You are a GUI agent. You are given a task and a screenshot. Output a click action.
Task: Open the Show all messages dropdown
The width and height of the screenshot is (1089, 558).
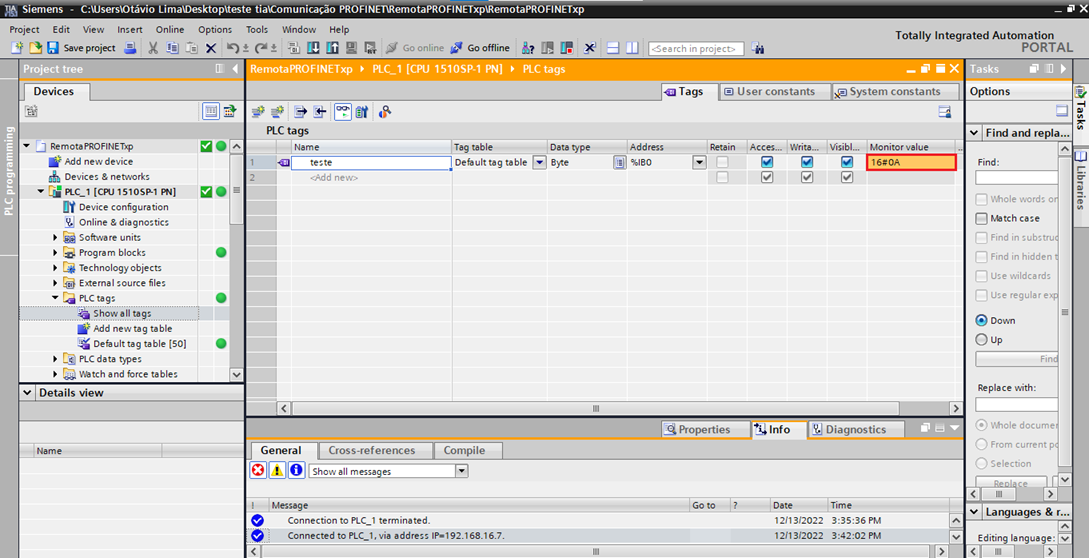(x=461, y=471)
